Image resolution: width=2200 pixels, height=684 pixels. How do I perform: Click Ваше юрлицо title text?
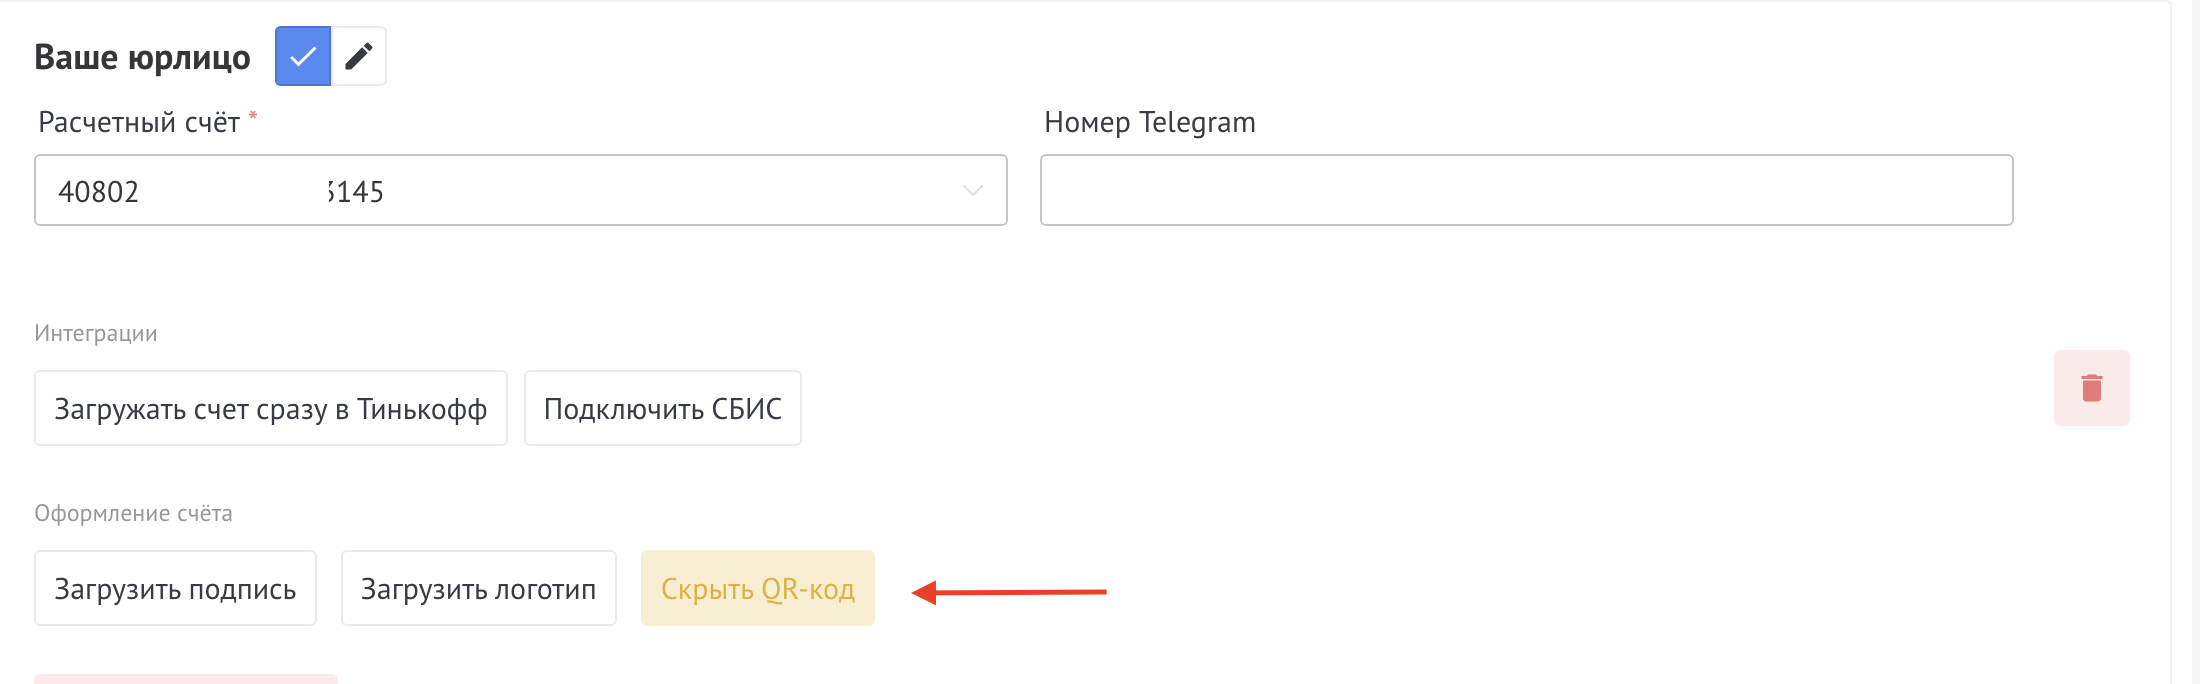(142, 56)
